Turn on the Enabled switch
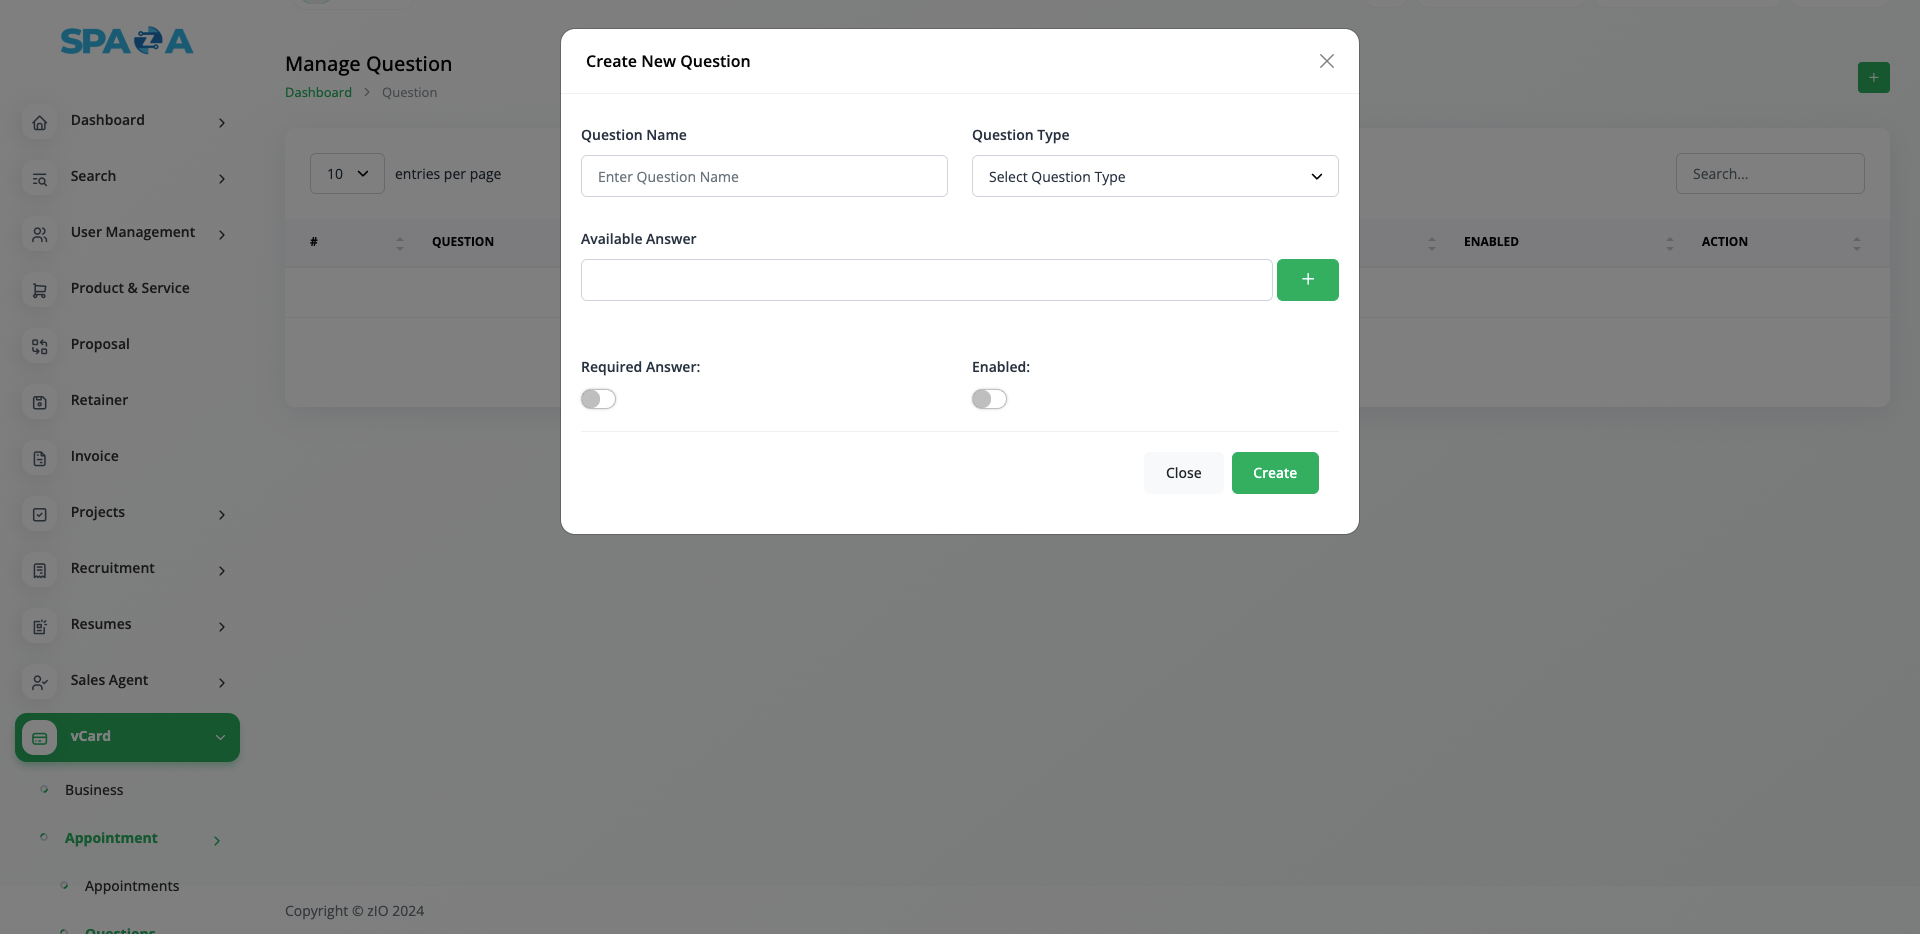1920x934 pixels. 989,399
